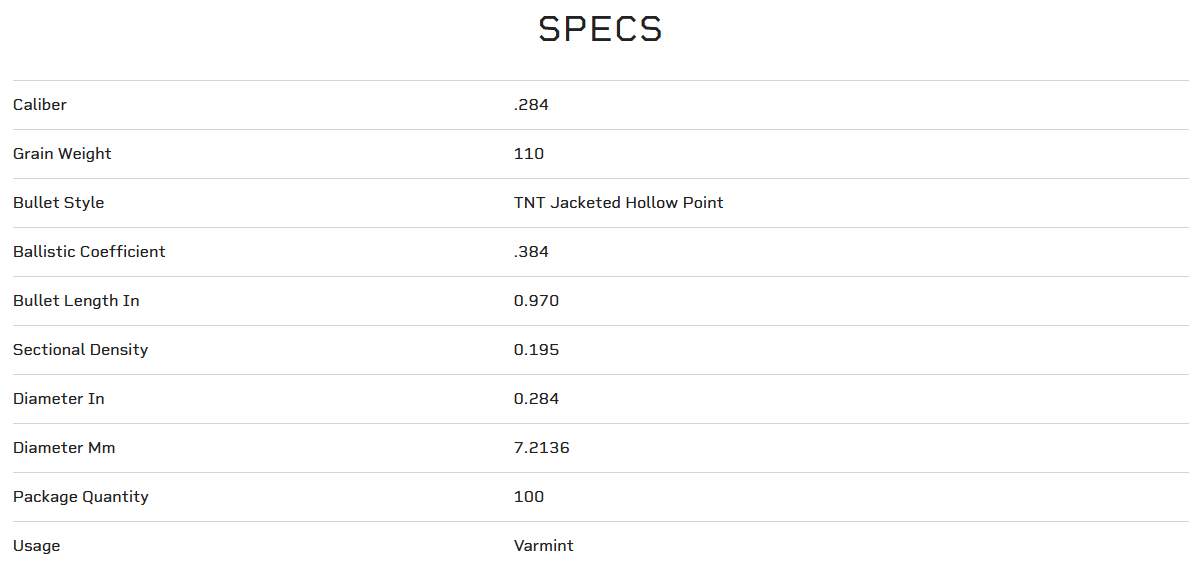Click the Diameter Mm label
This screenshot has width=1195, height=564.
[x=64, y=448]
